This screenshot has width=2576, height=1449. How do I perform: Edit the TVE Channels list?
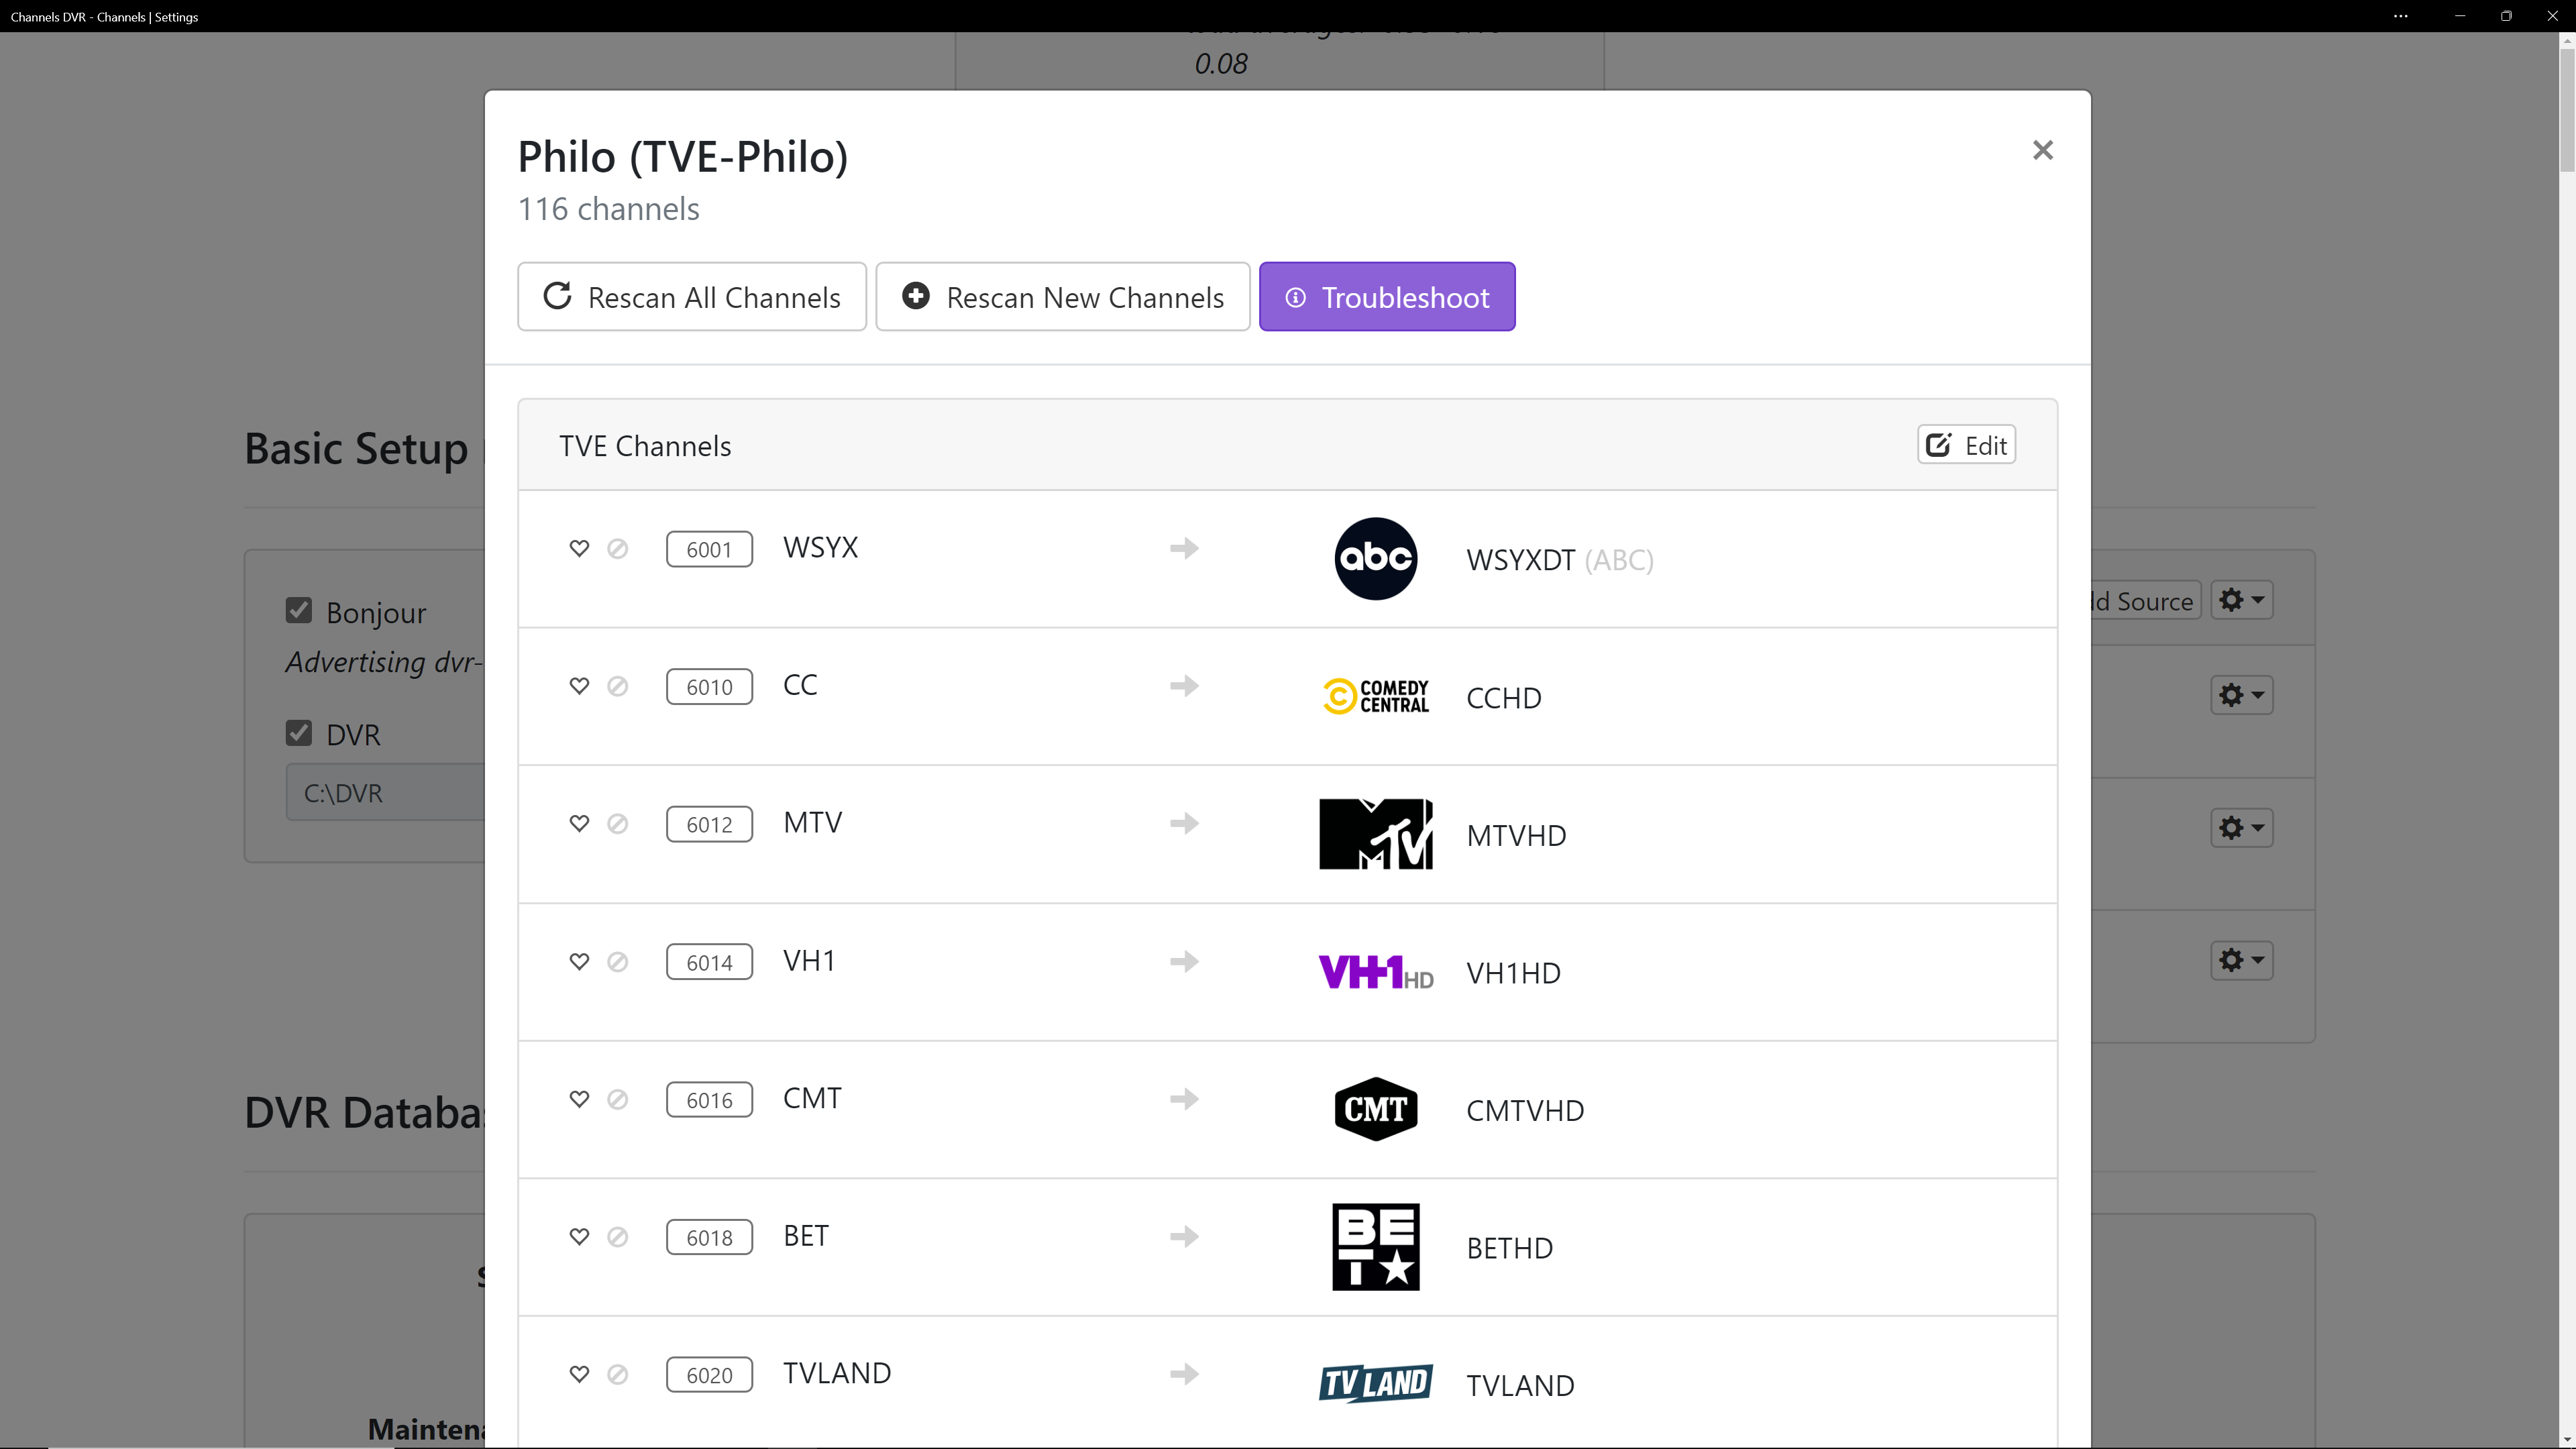[x=1965, y=445]
